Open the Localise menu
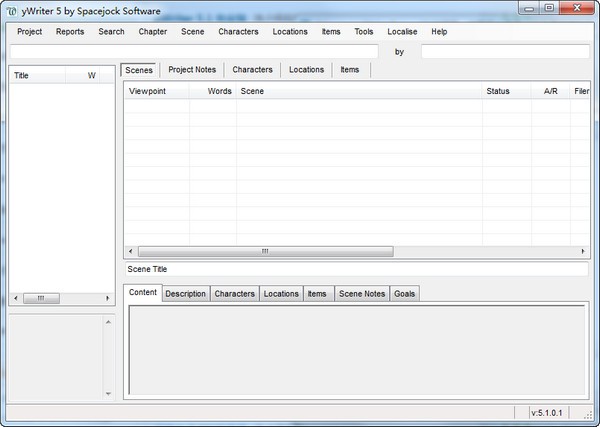Image resolution: width=600 pixels, height=427 pixels. [402, 32]
